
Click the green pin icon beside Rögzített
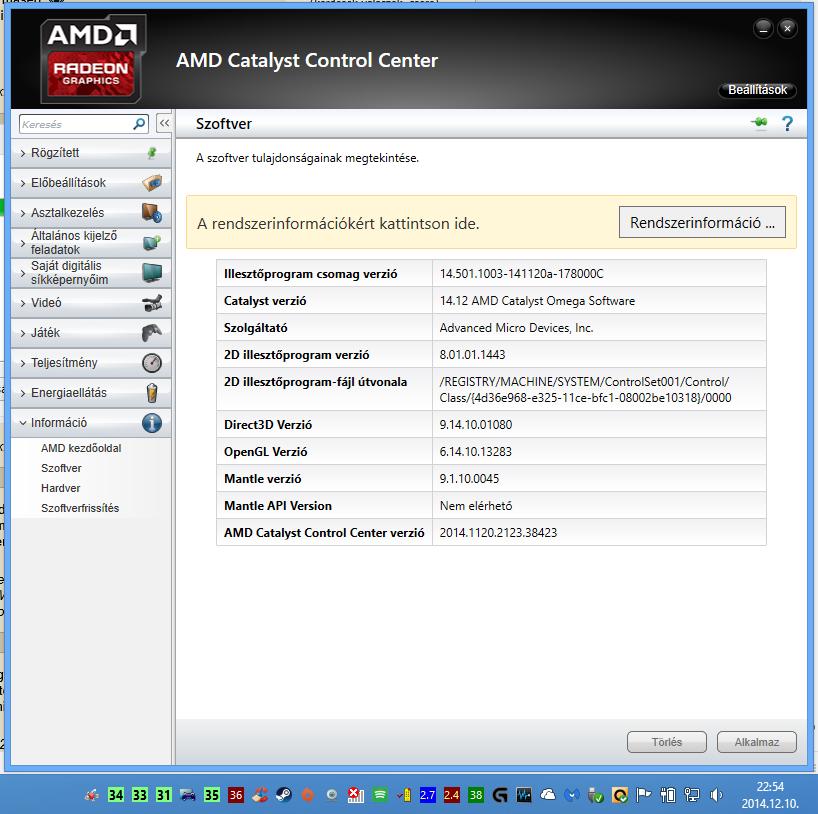(x=152, y=153)
